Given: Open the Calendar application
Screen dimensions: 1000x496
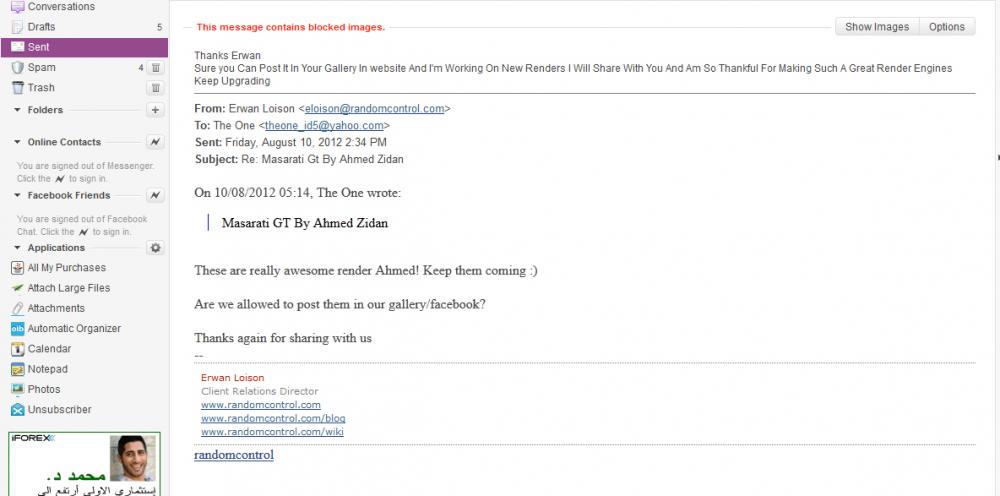Looking at the screenshot, I should [49, 349].
